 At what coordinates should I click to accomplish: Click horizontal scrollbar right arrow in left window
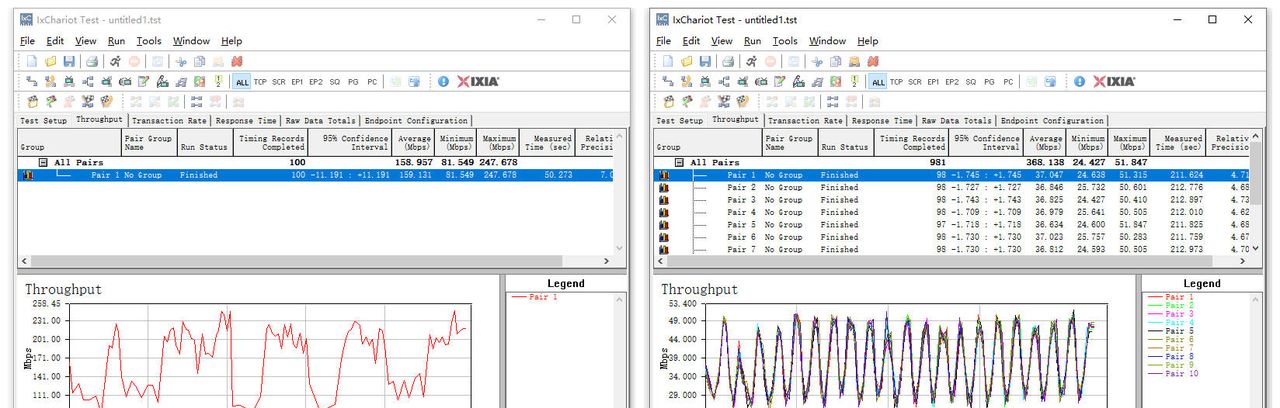click(607, 261)
